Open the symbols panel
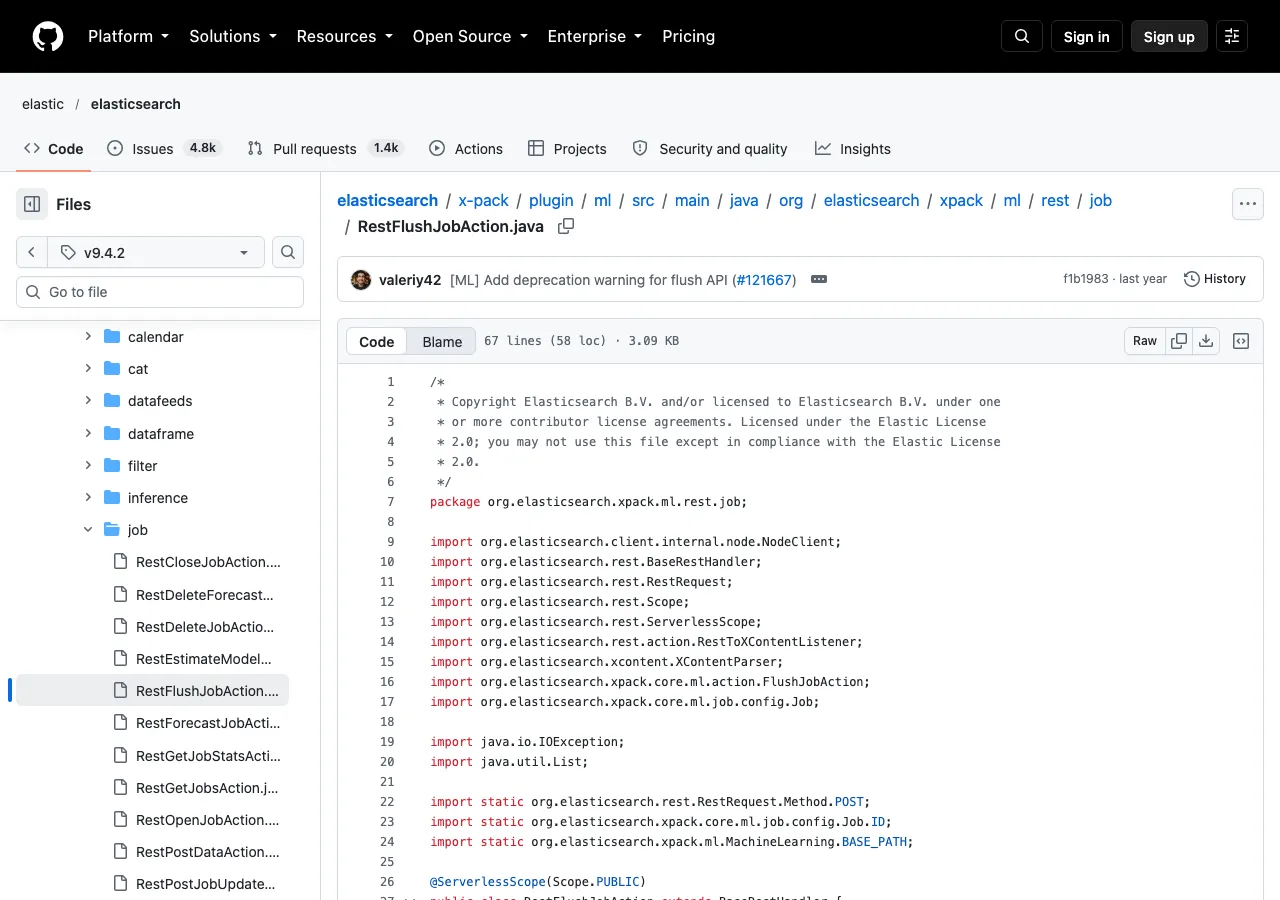This screenshot has width=1280, height=900. tap(1241, 341)
